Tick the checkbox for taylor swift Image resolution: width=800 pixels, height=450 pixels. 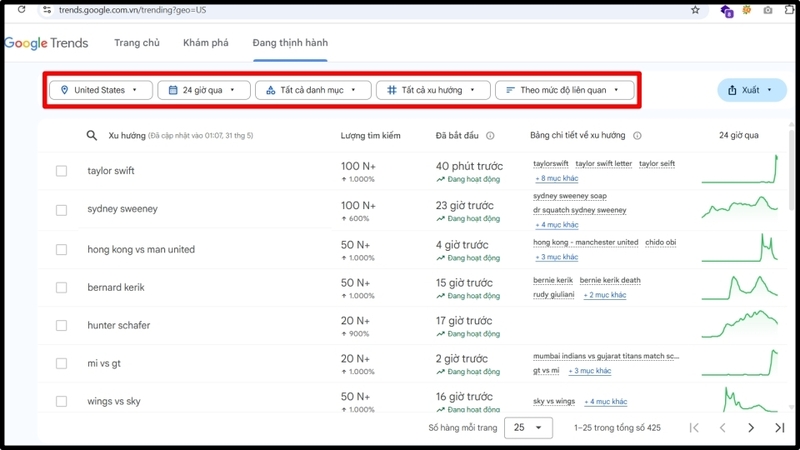(x=61, y=171)
